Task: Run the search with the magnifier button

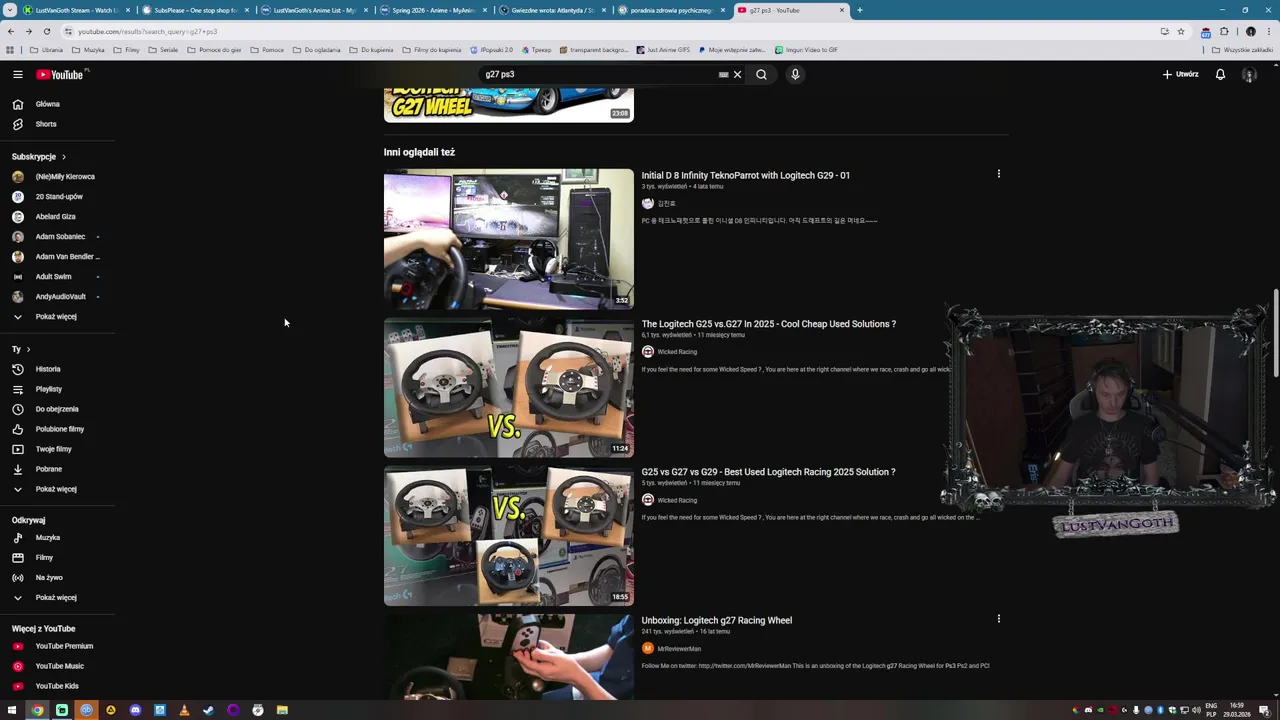Action: tap(761, 74)
